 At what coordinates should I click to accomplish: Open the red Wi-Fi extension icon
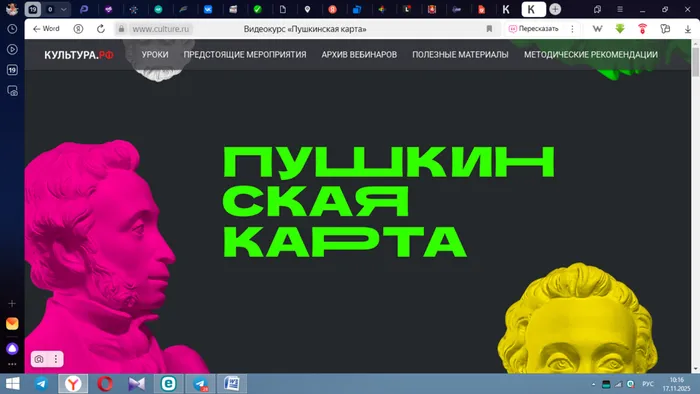click(x=642, y=29)
